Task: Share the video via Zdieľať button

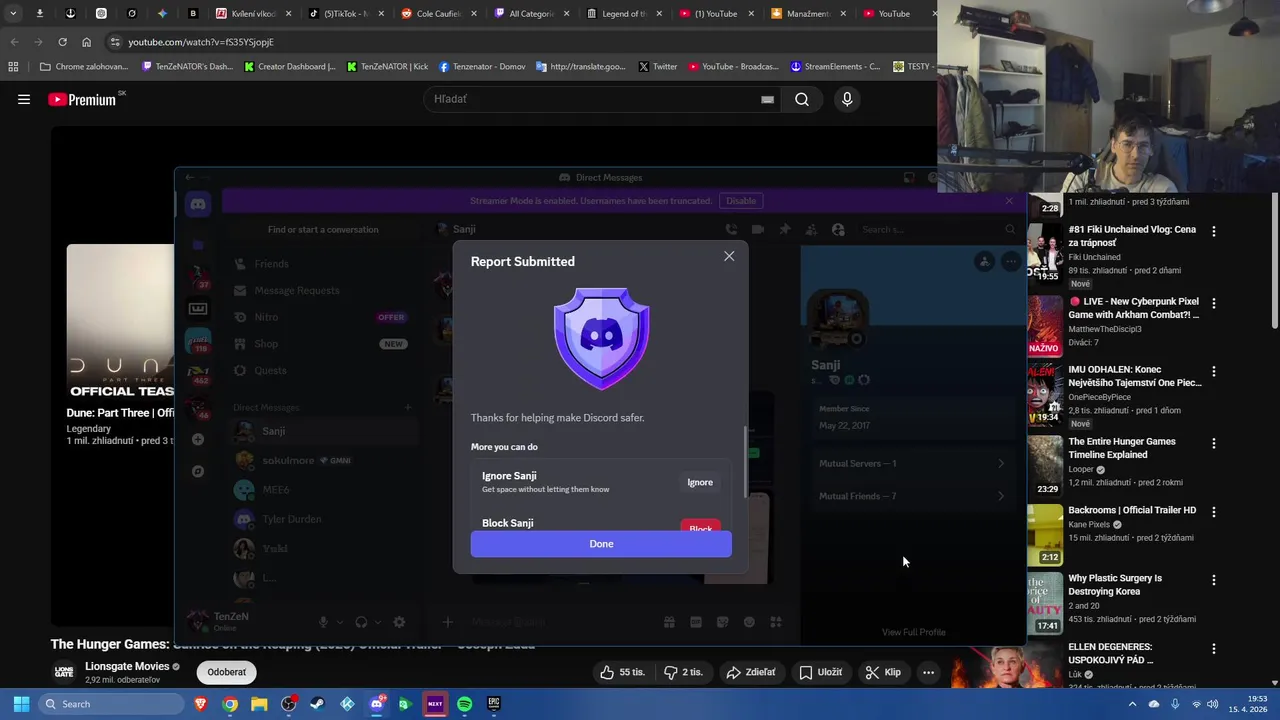Action: click(750, 672)
